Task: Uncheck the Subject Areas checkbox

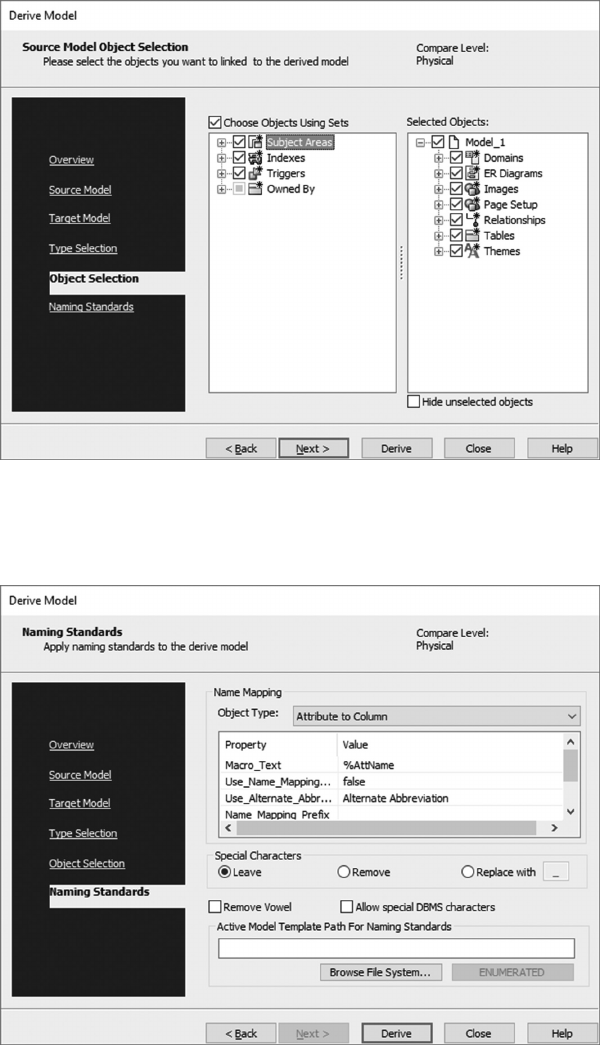Action: click(x=239, y=142)
